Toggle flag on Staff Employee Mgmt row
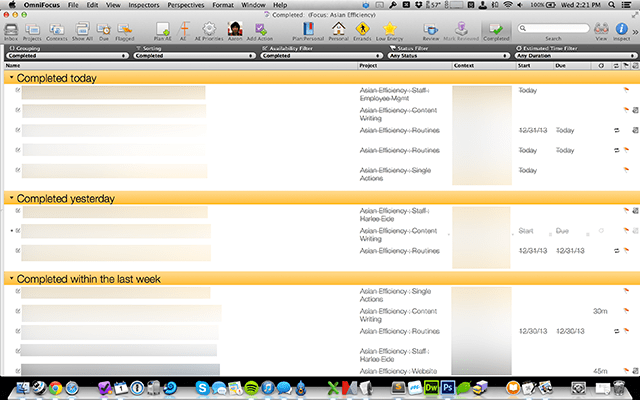 click(x=626, y=90)
